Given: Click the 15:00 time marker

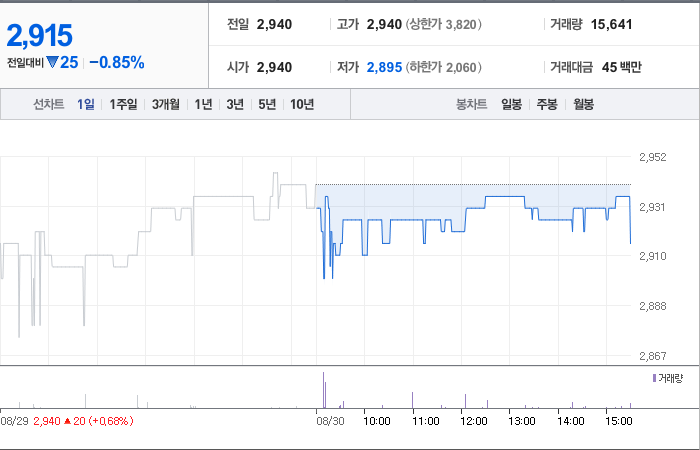Looking at the screenshot, I should click(619, 421).
